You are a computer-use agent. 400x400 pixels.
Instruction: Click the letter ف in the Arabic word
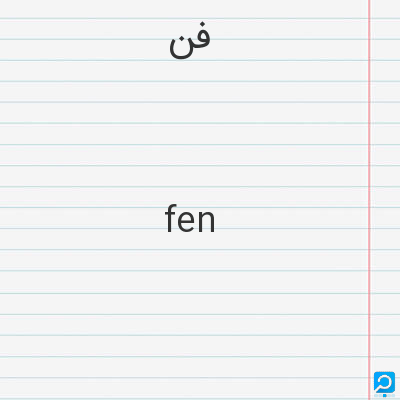[201, 35]
